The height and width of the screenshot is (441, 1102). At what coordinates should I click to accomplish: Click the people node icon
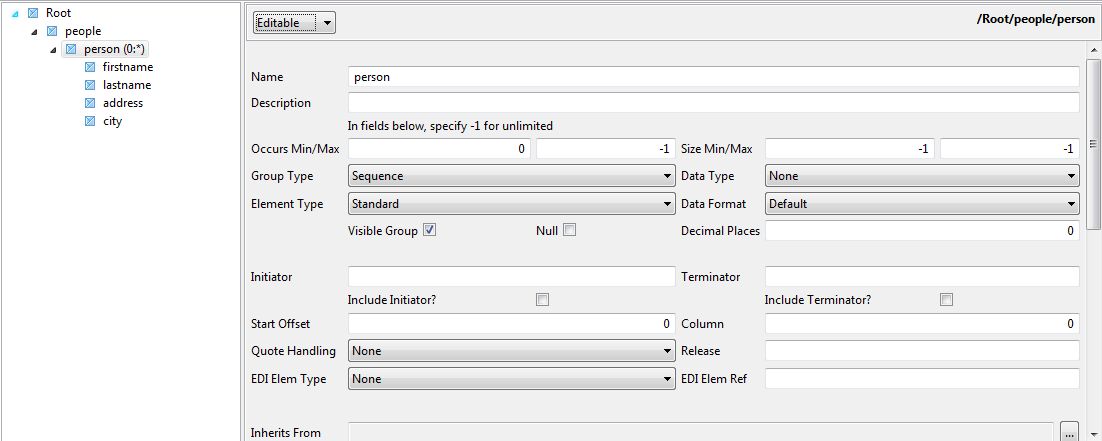pos(53,31)
